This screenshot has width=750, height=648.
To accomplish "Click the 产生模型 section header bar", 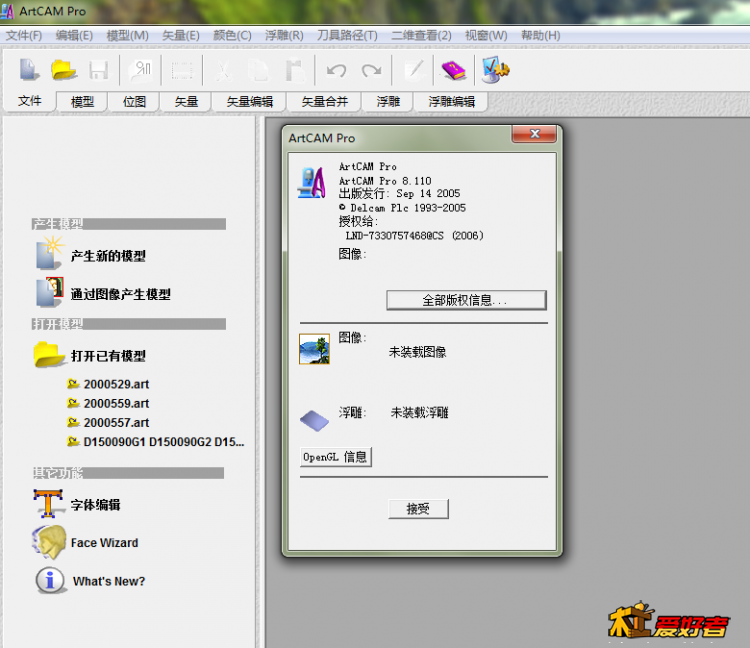I will (129, 224).
